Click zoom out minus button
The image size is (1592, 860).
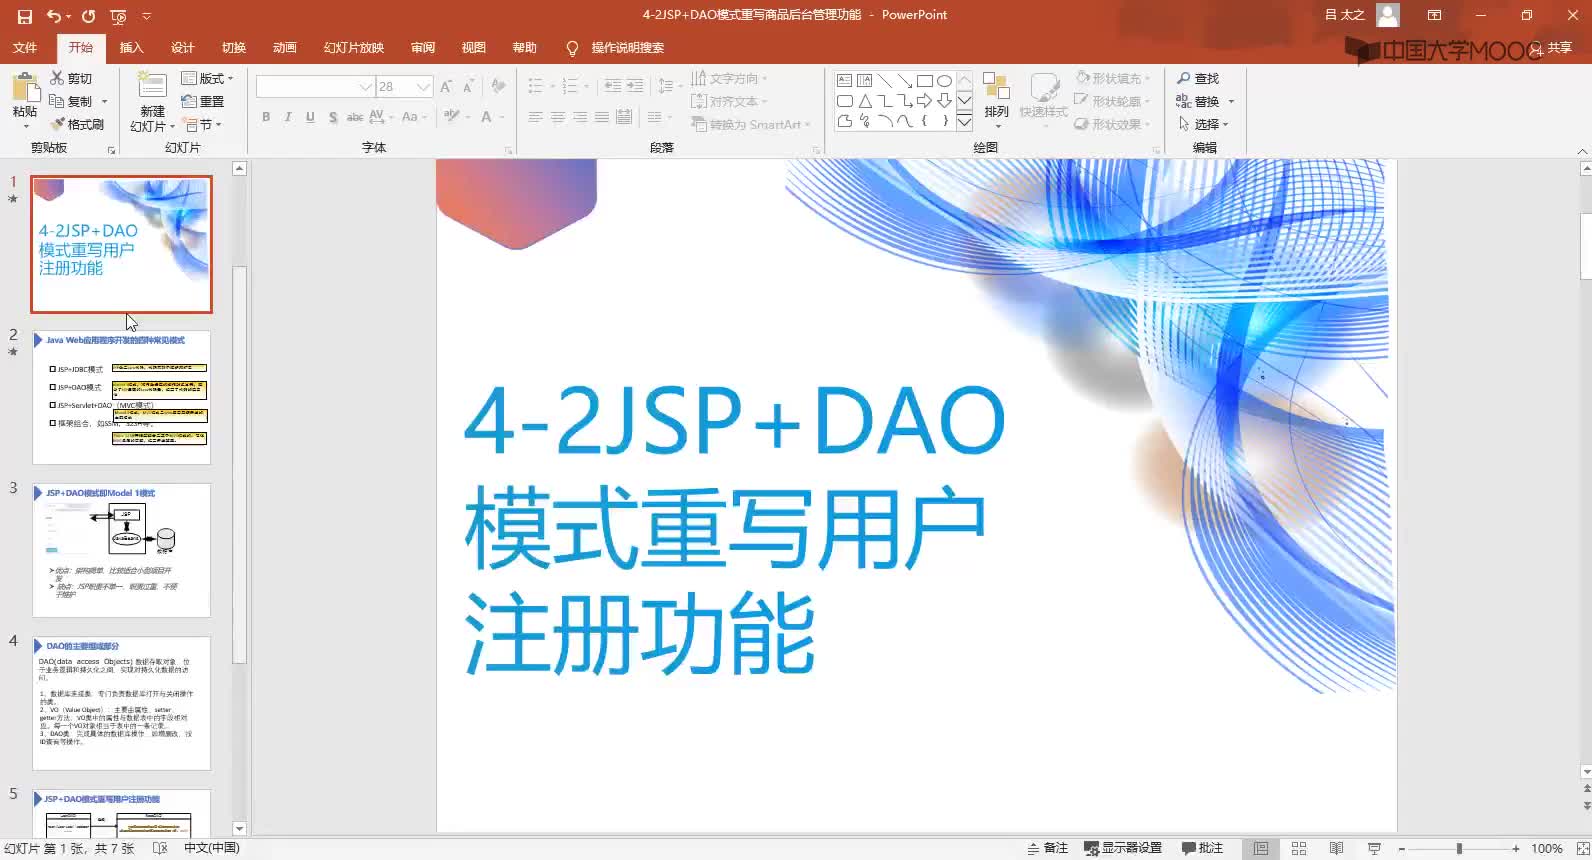[x=1401, y=848]
